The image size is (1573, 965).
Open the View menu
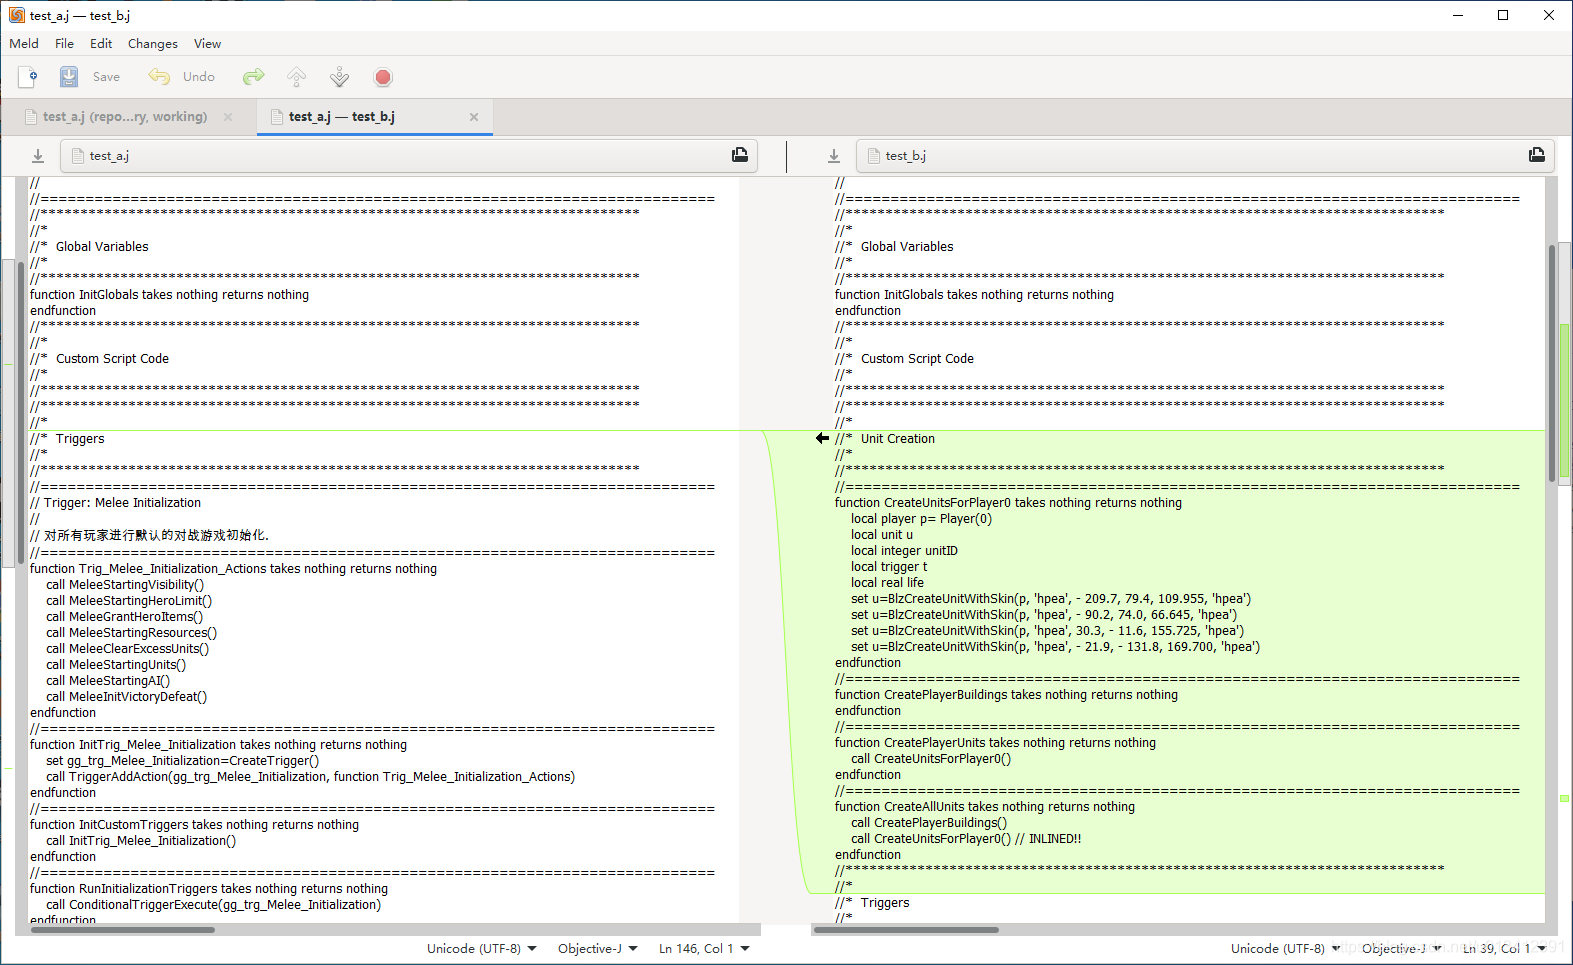(x=207, y=44)
